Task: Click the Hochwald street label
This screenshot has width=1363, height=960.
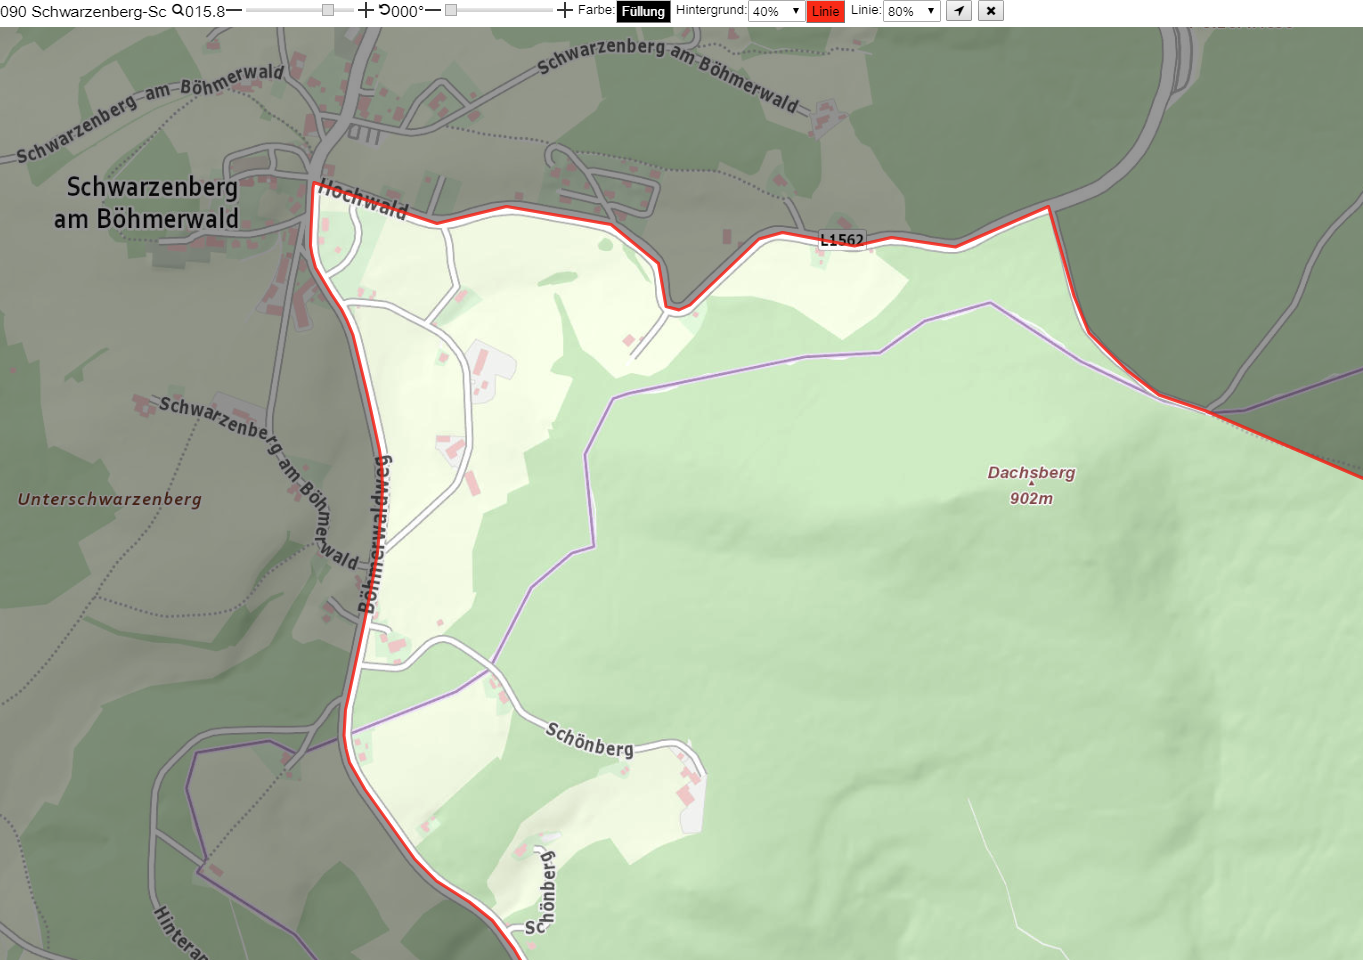Action: click(364, 200)
